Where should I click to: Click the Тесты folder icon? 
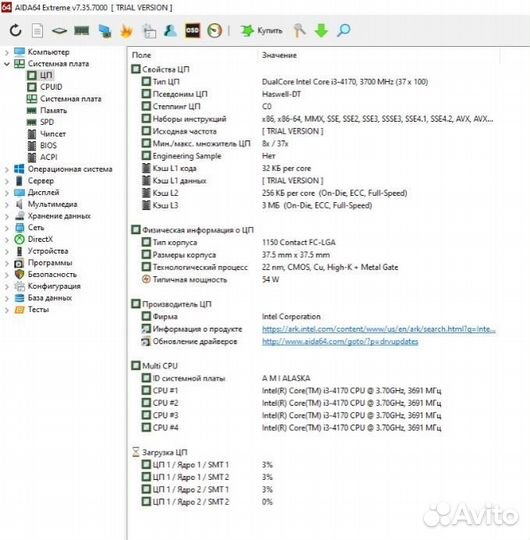pyautogui.click(x=19, y=310)
